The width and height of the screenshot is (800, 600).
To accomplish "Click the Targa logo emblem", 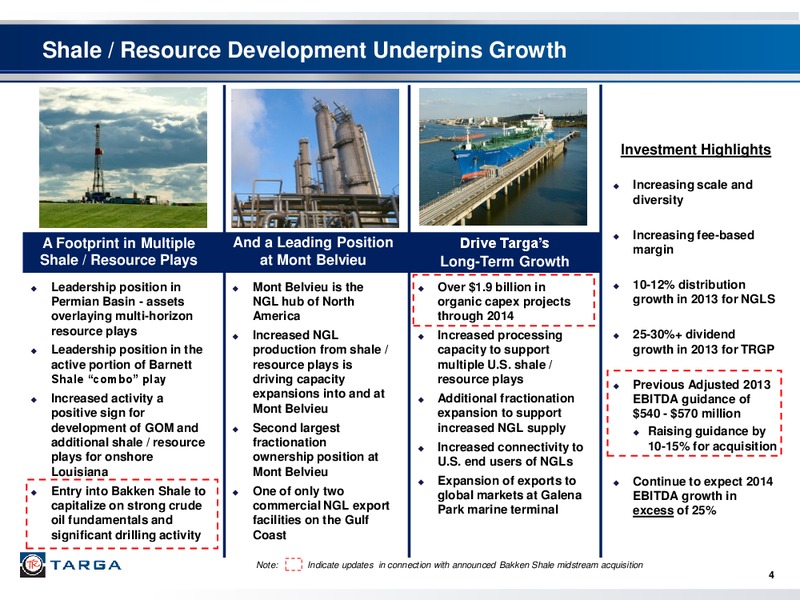I will (33, 565).
